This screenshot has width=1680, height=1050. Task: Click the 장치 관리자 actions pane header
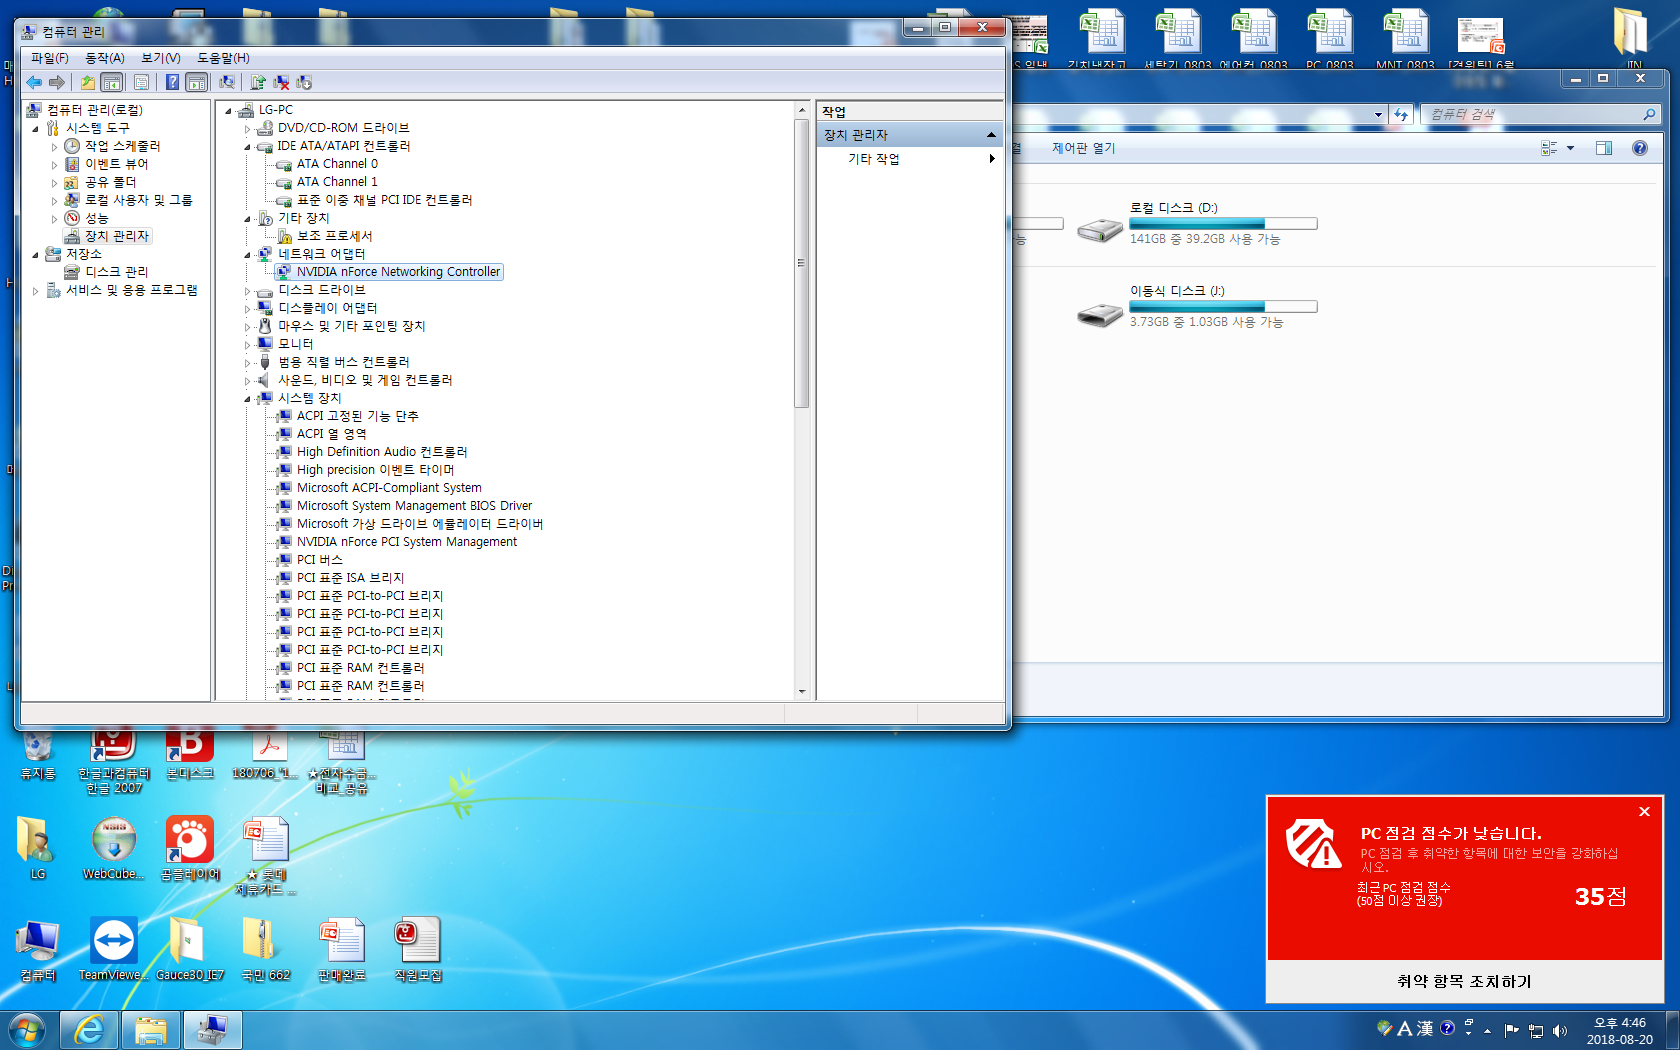[x=909, y=135]
